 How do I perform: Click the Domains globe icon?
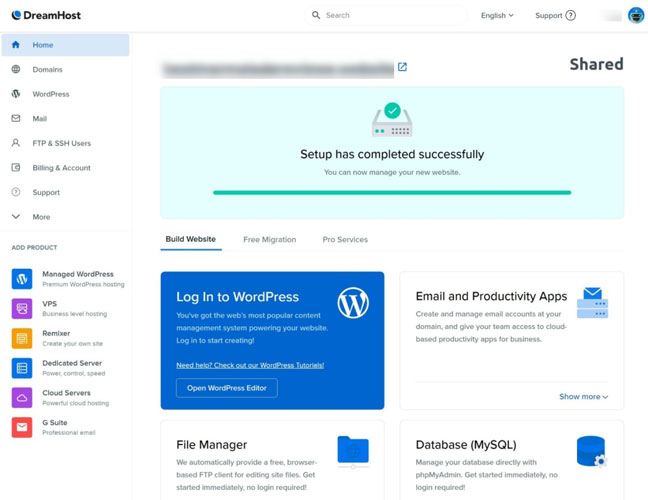[x=16, y=69]
